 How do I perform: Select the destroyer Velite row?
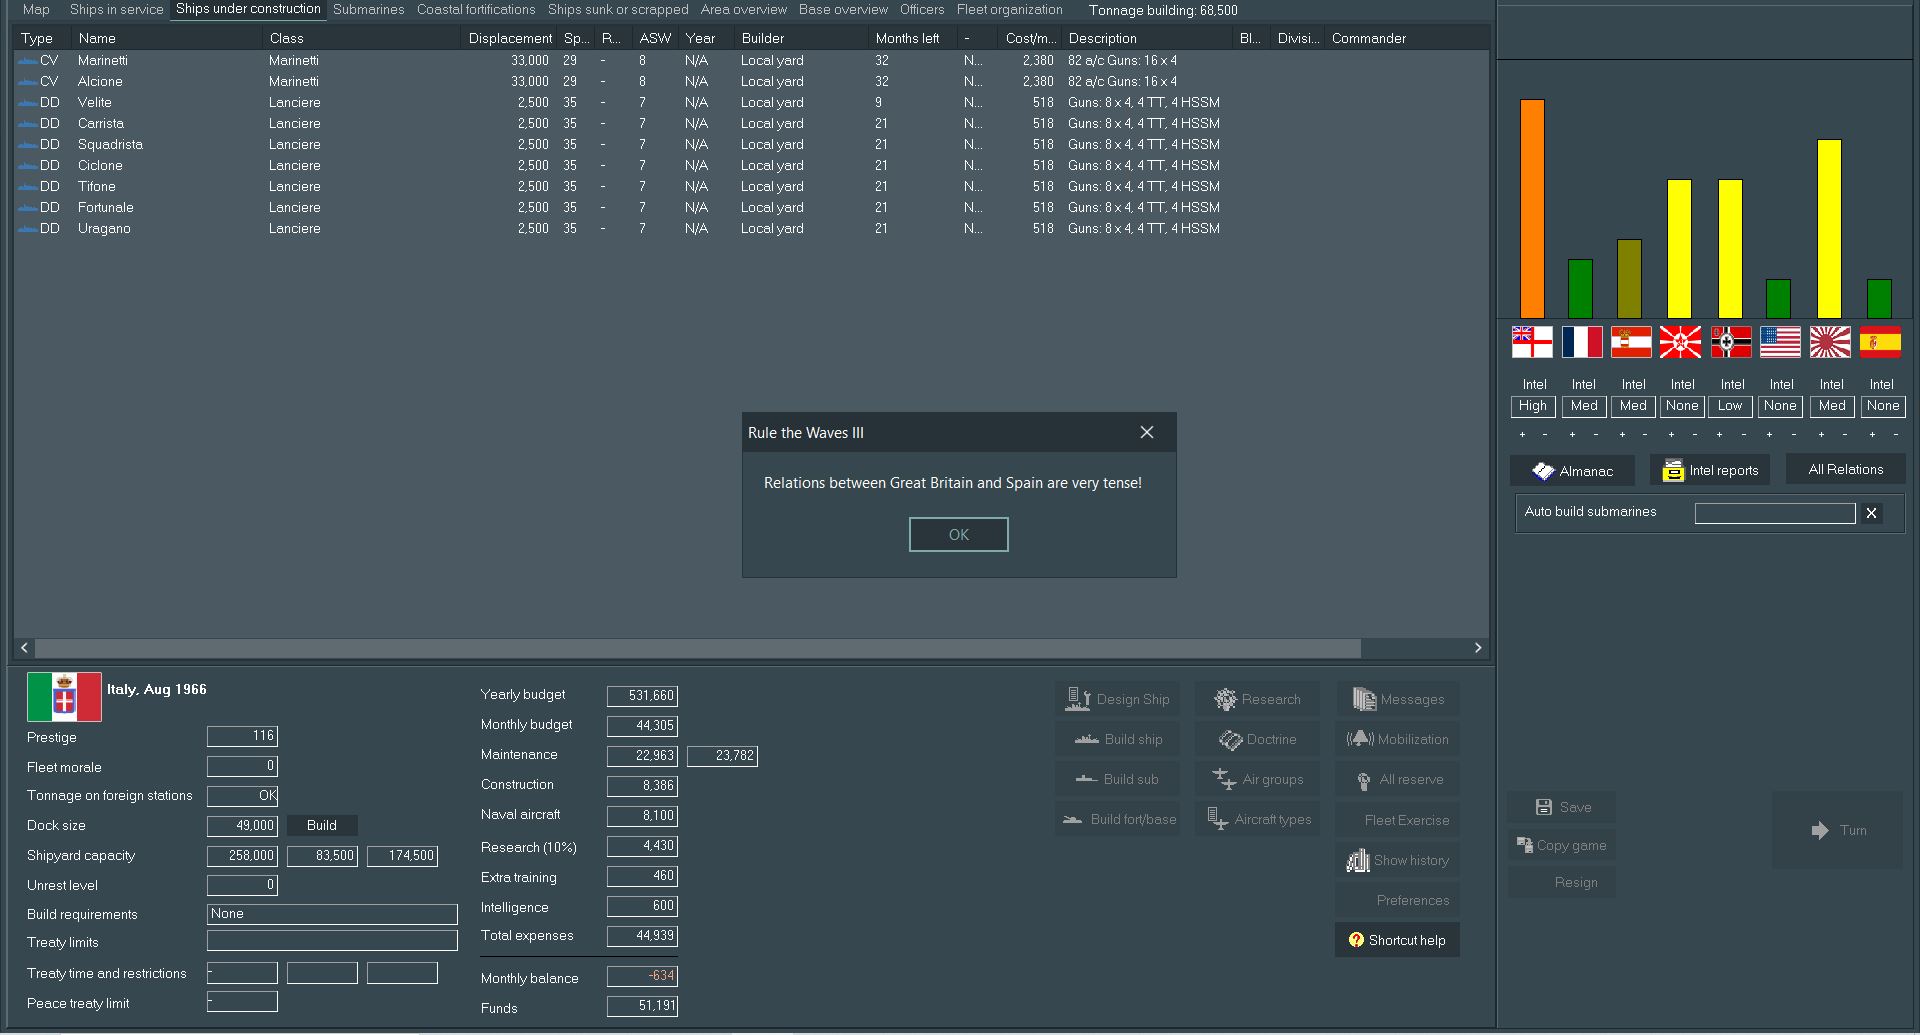750,102
